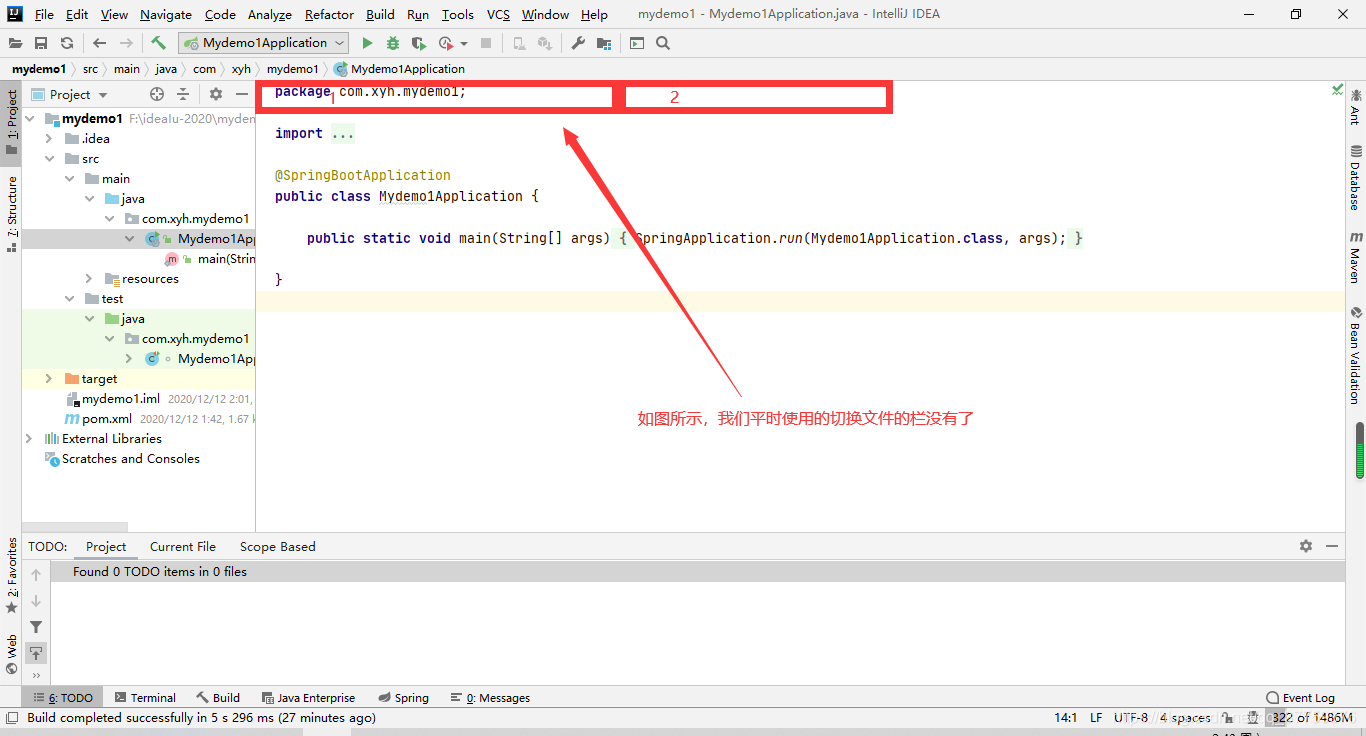Expand the folded import statement
1366x736 pixels.
343,133
